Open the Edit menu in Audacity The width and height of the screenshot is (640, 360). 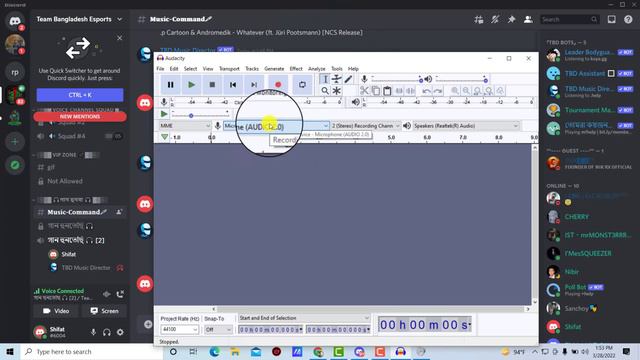click(x=174, y=69)
